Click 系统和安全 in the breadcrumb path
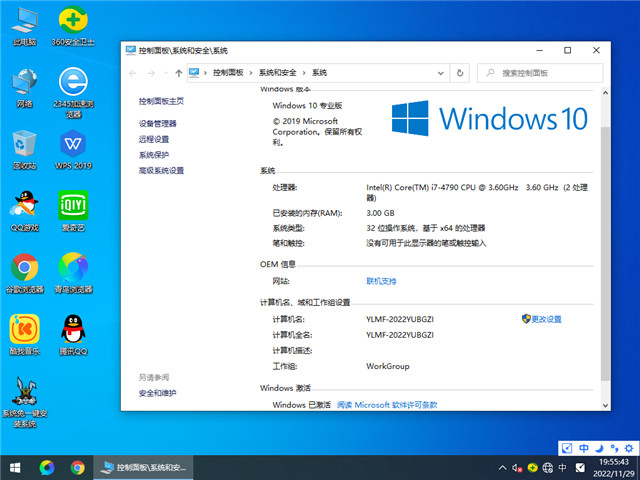Screen dimensions: 640x480 point(279,72)
